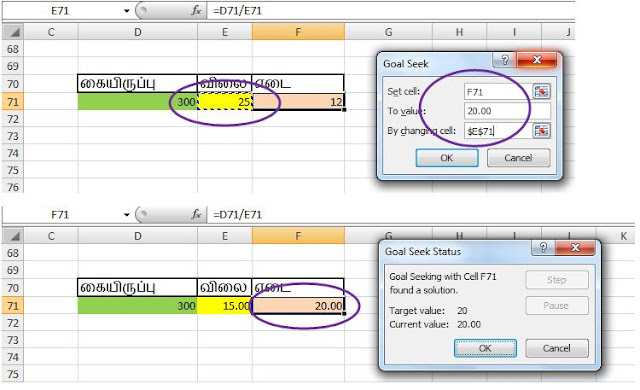This screenshot has width=640, height=390.
Task: Click select-all corner in bottom spreadsheet
Action: coord(13,236)
